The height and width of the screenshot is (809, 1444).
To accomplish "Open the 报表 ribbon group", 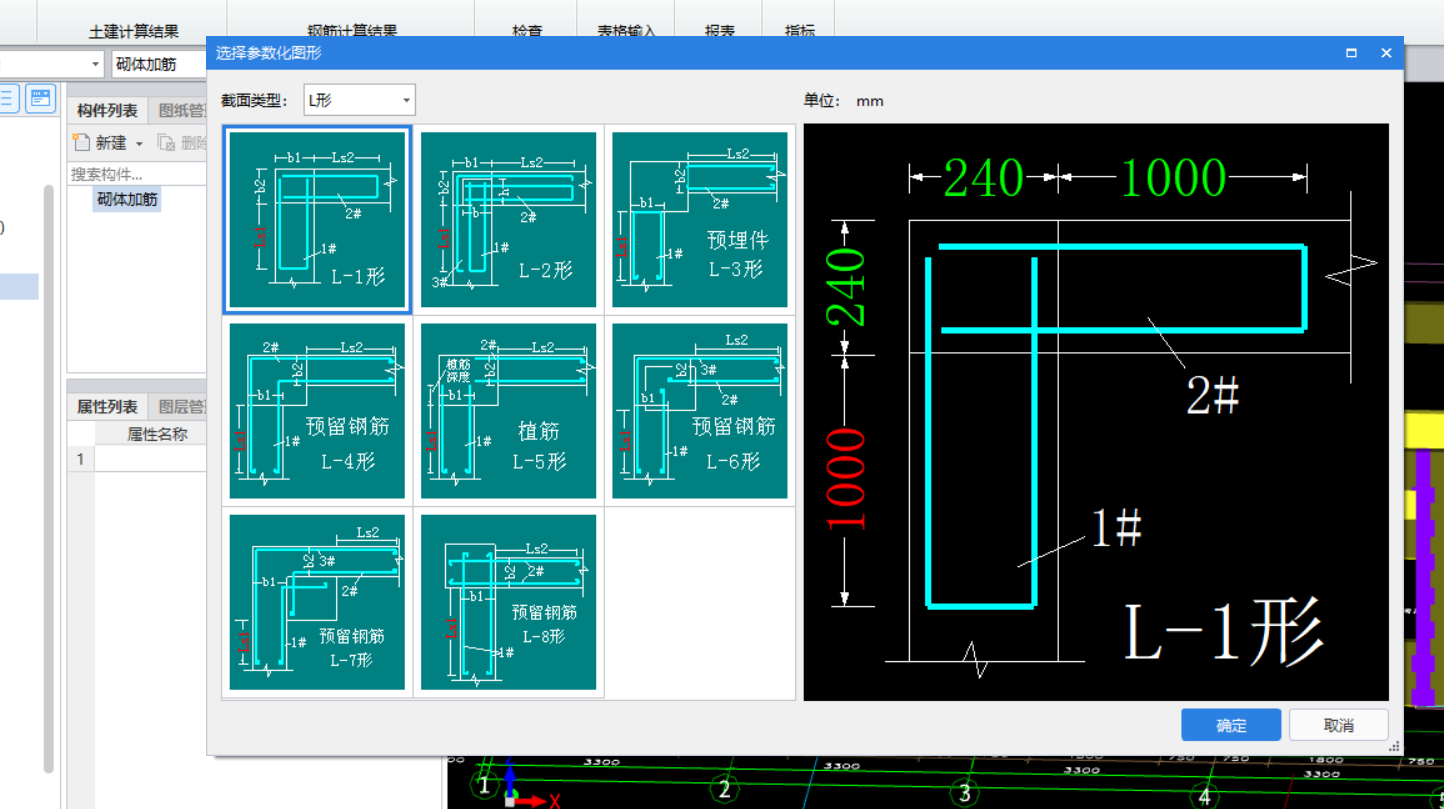I will [x=720, y=32].
